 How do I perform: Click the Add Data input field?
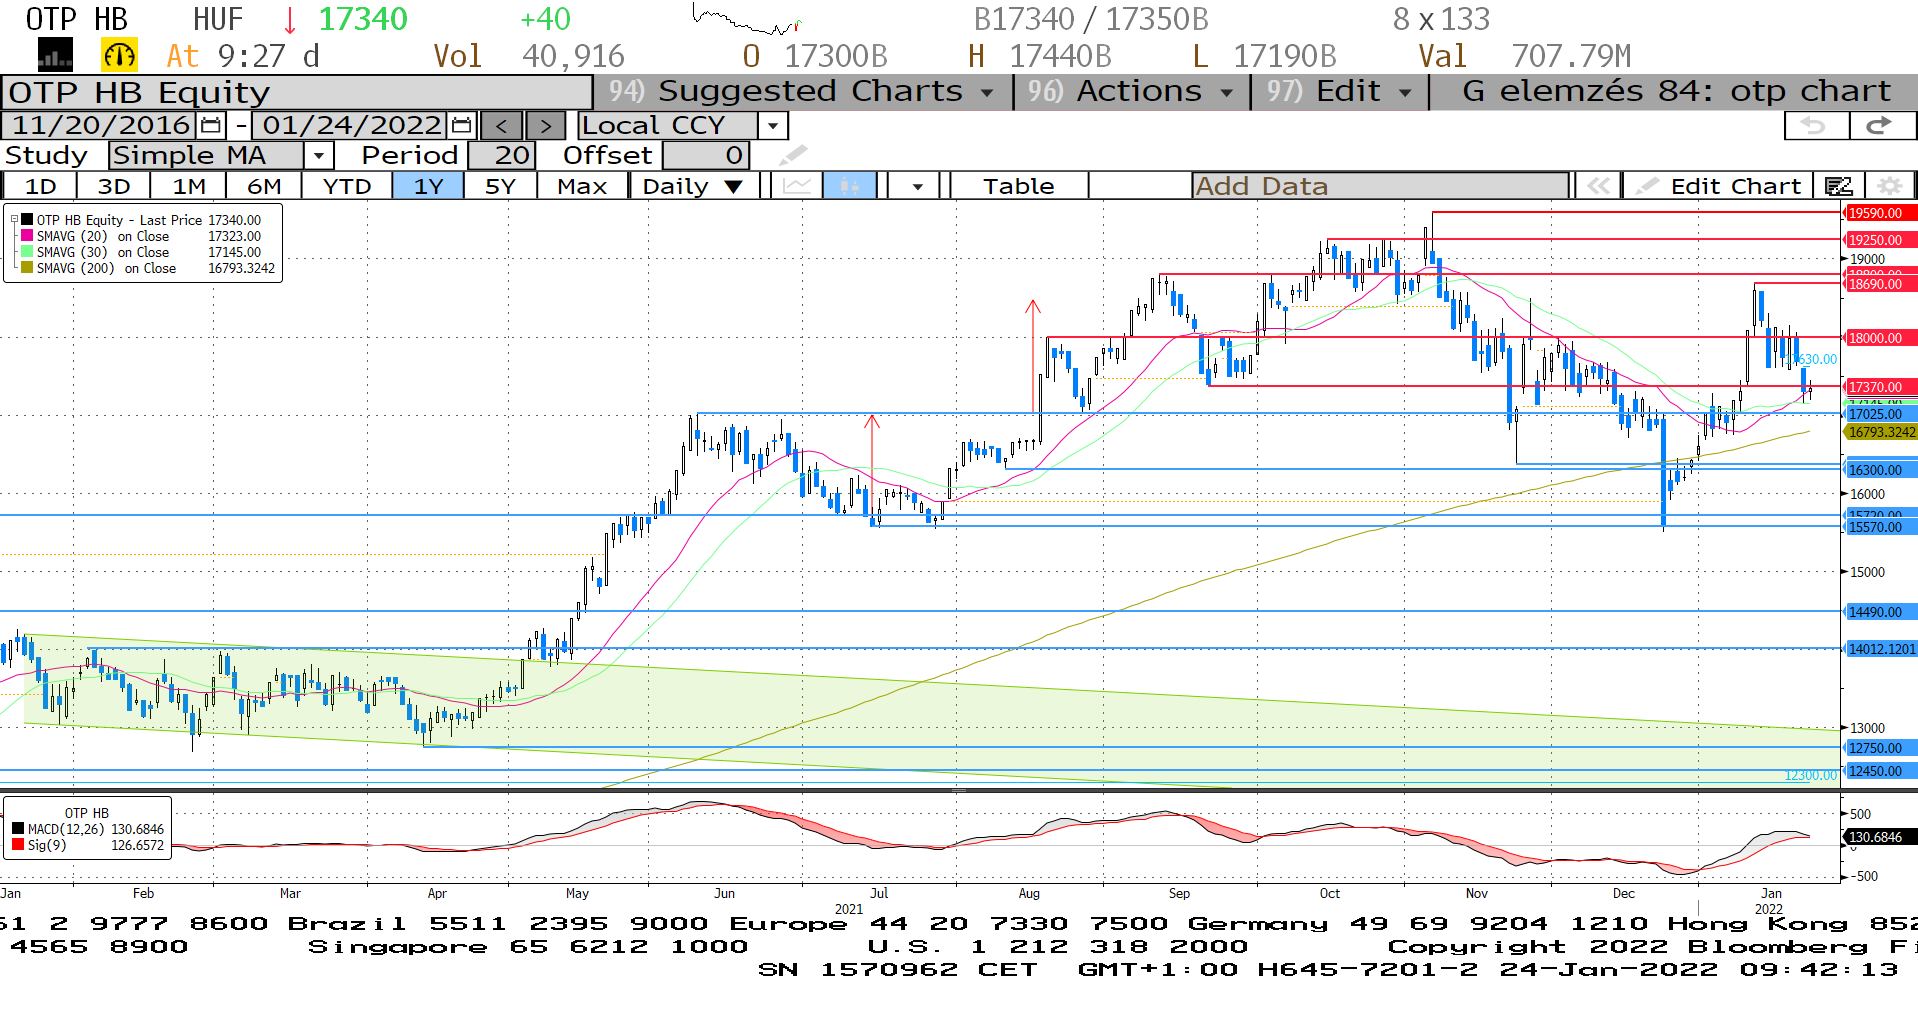click(x=1380, y=186)
